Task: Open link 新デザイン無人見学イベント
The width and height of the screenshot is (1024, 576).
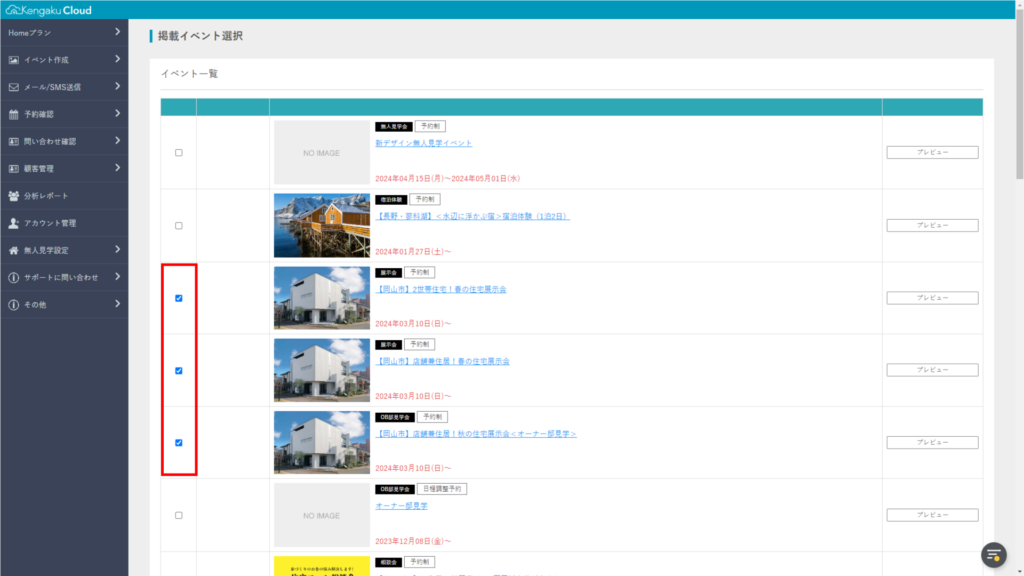Action: tap(423, 143)
